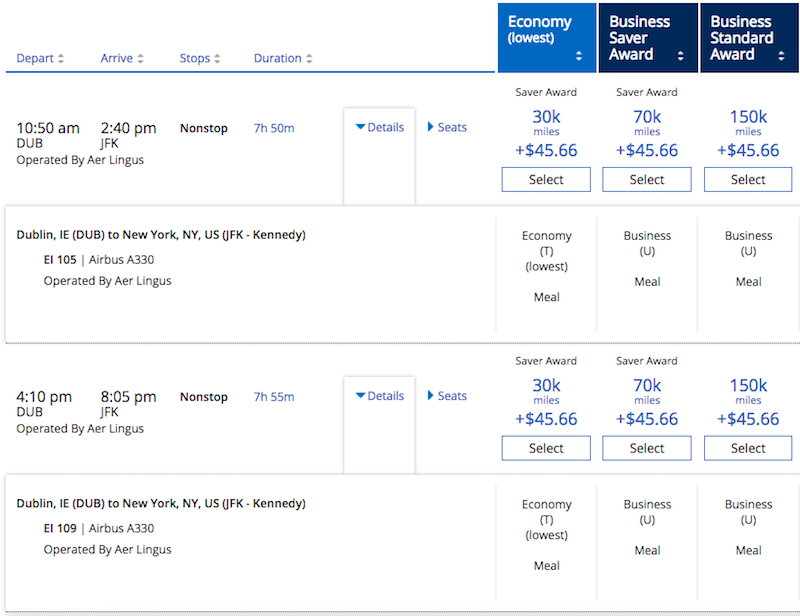Select the 150k Business Standard award for the morning flight

click(747, 179)
